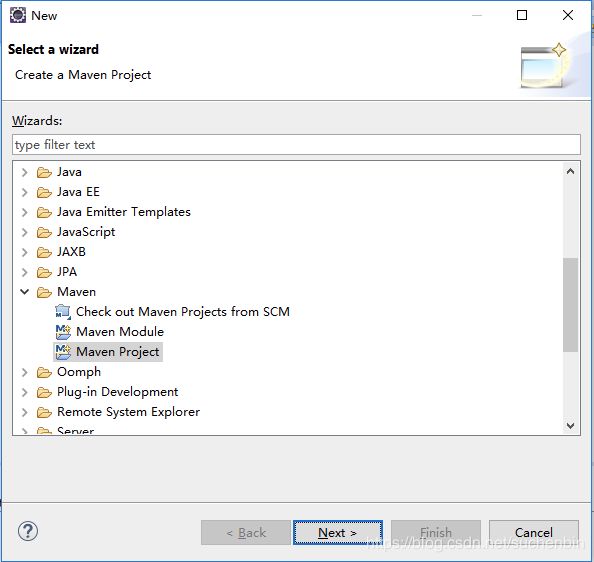Select Java Emitter Templates entry
The width and height of the screenshot is (594, 562).
(x=123, y=212)
